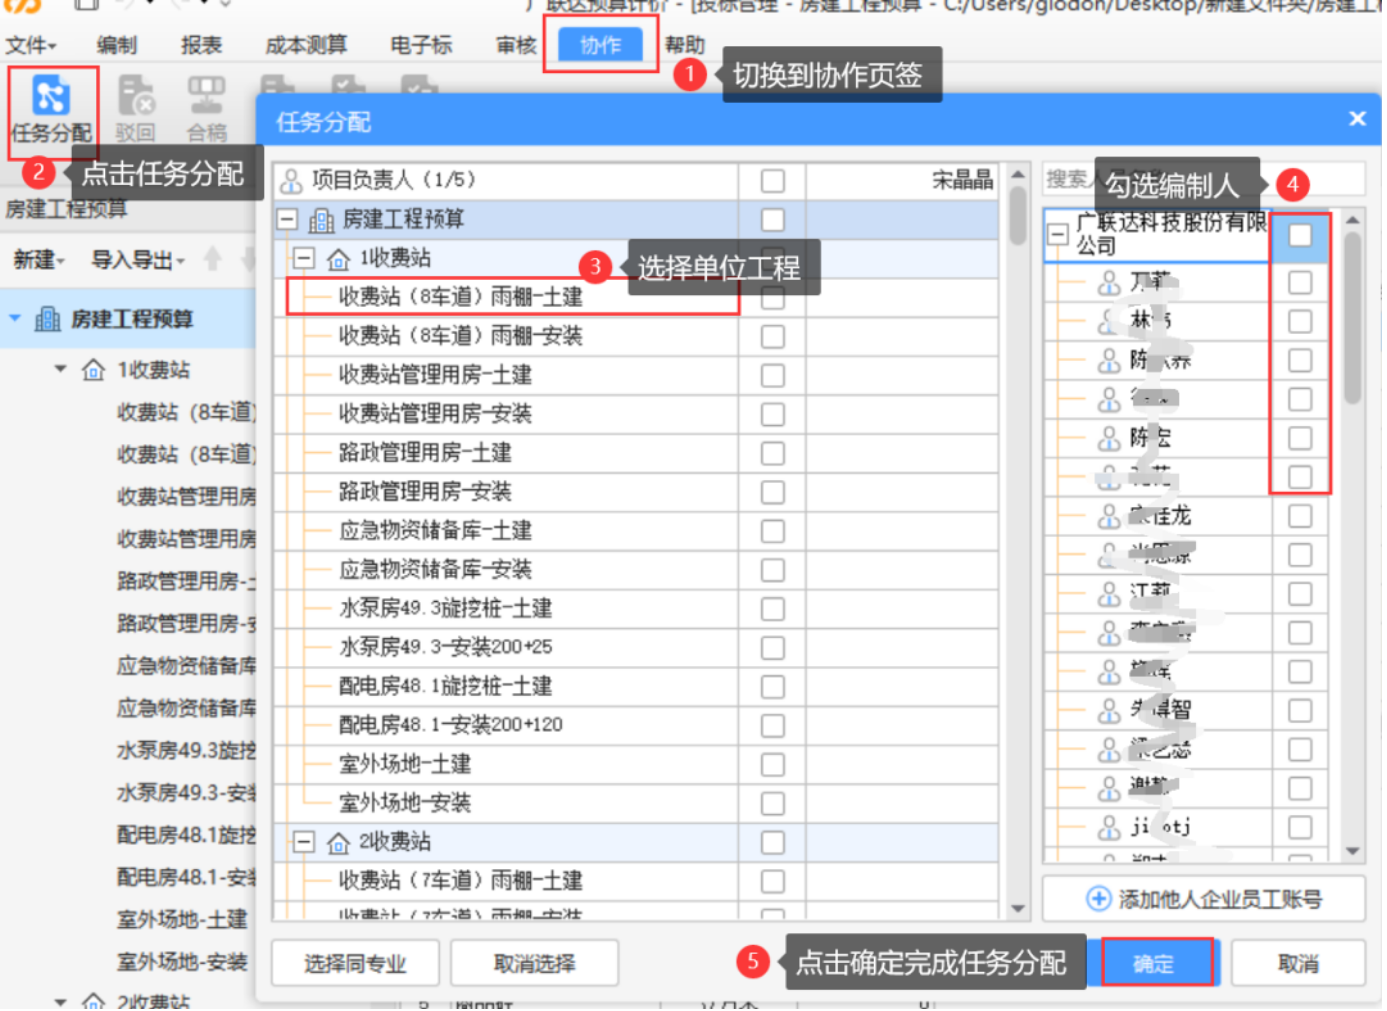The width and height of the screenshot is (1387, 1011).
Task: Click down arrow of project list scrollbar
Action: click(x=1018, y=909)
